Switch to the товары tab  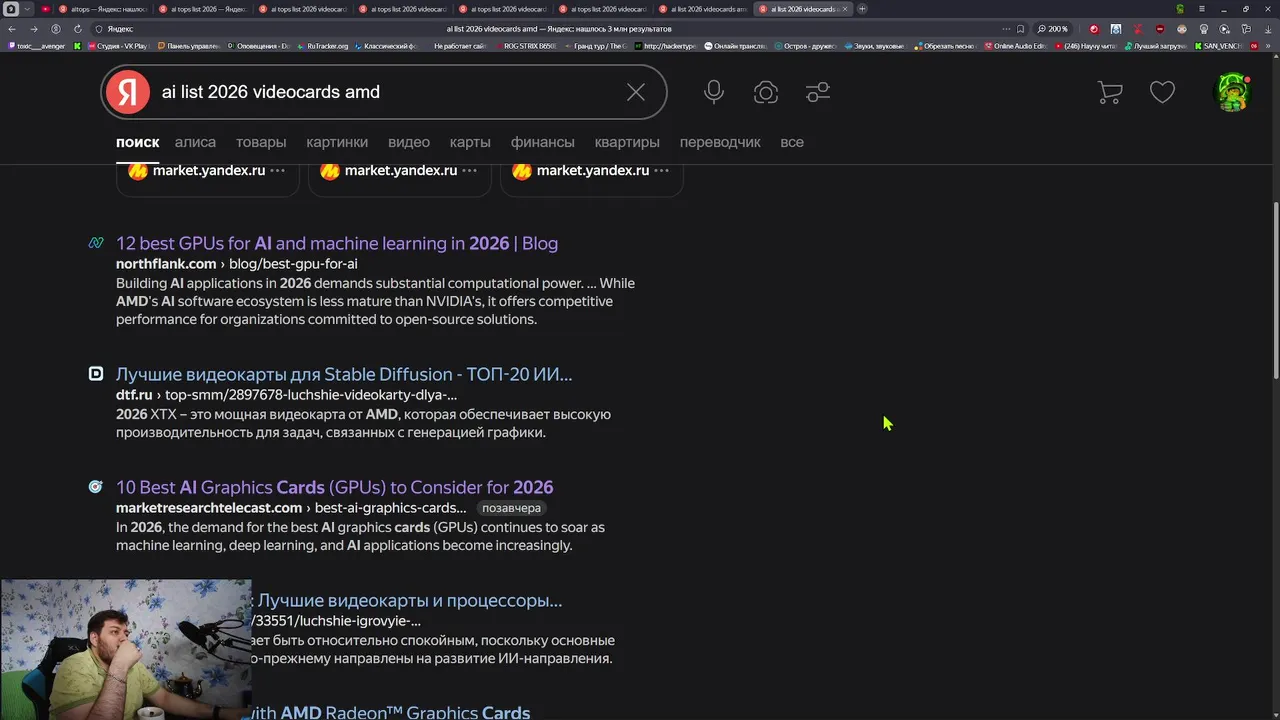pyautogui.click(x=261, y=142)
